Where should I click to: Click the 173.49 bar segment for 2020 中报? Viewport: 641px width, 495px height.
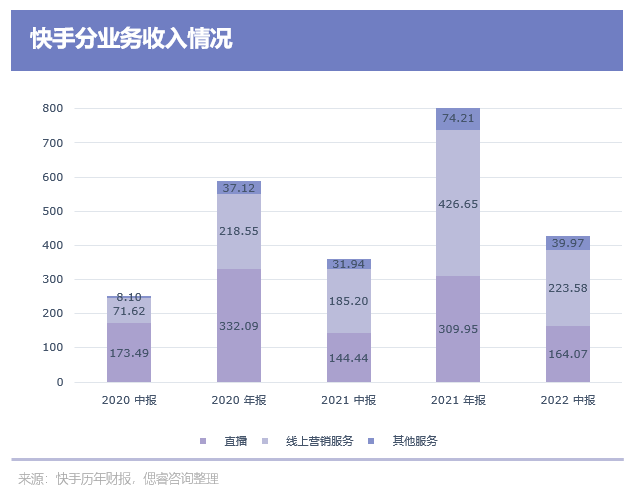pos(129,352)
